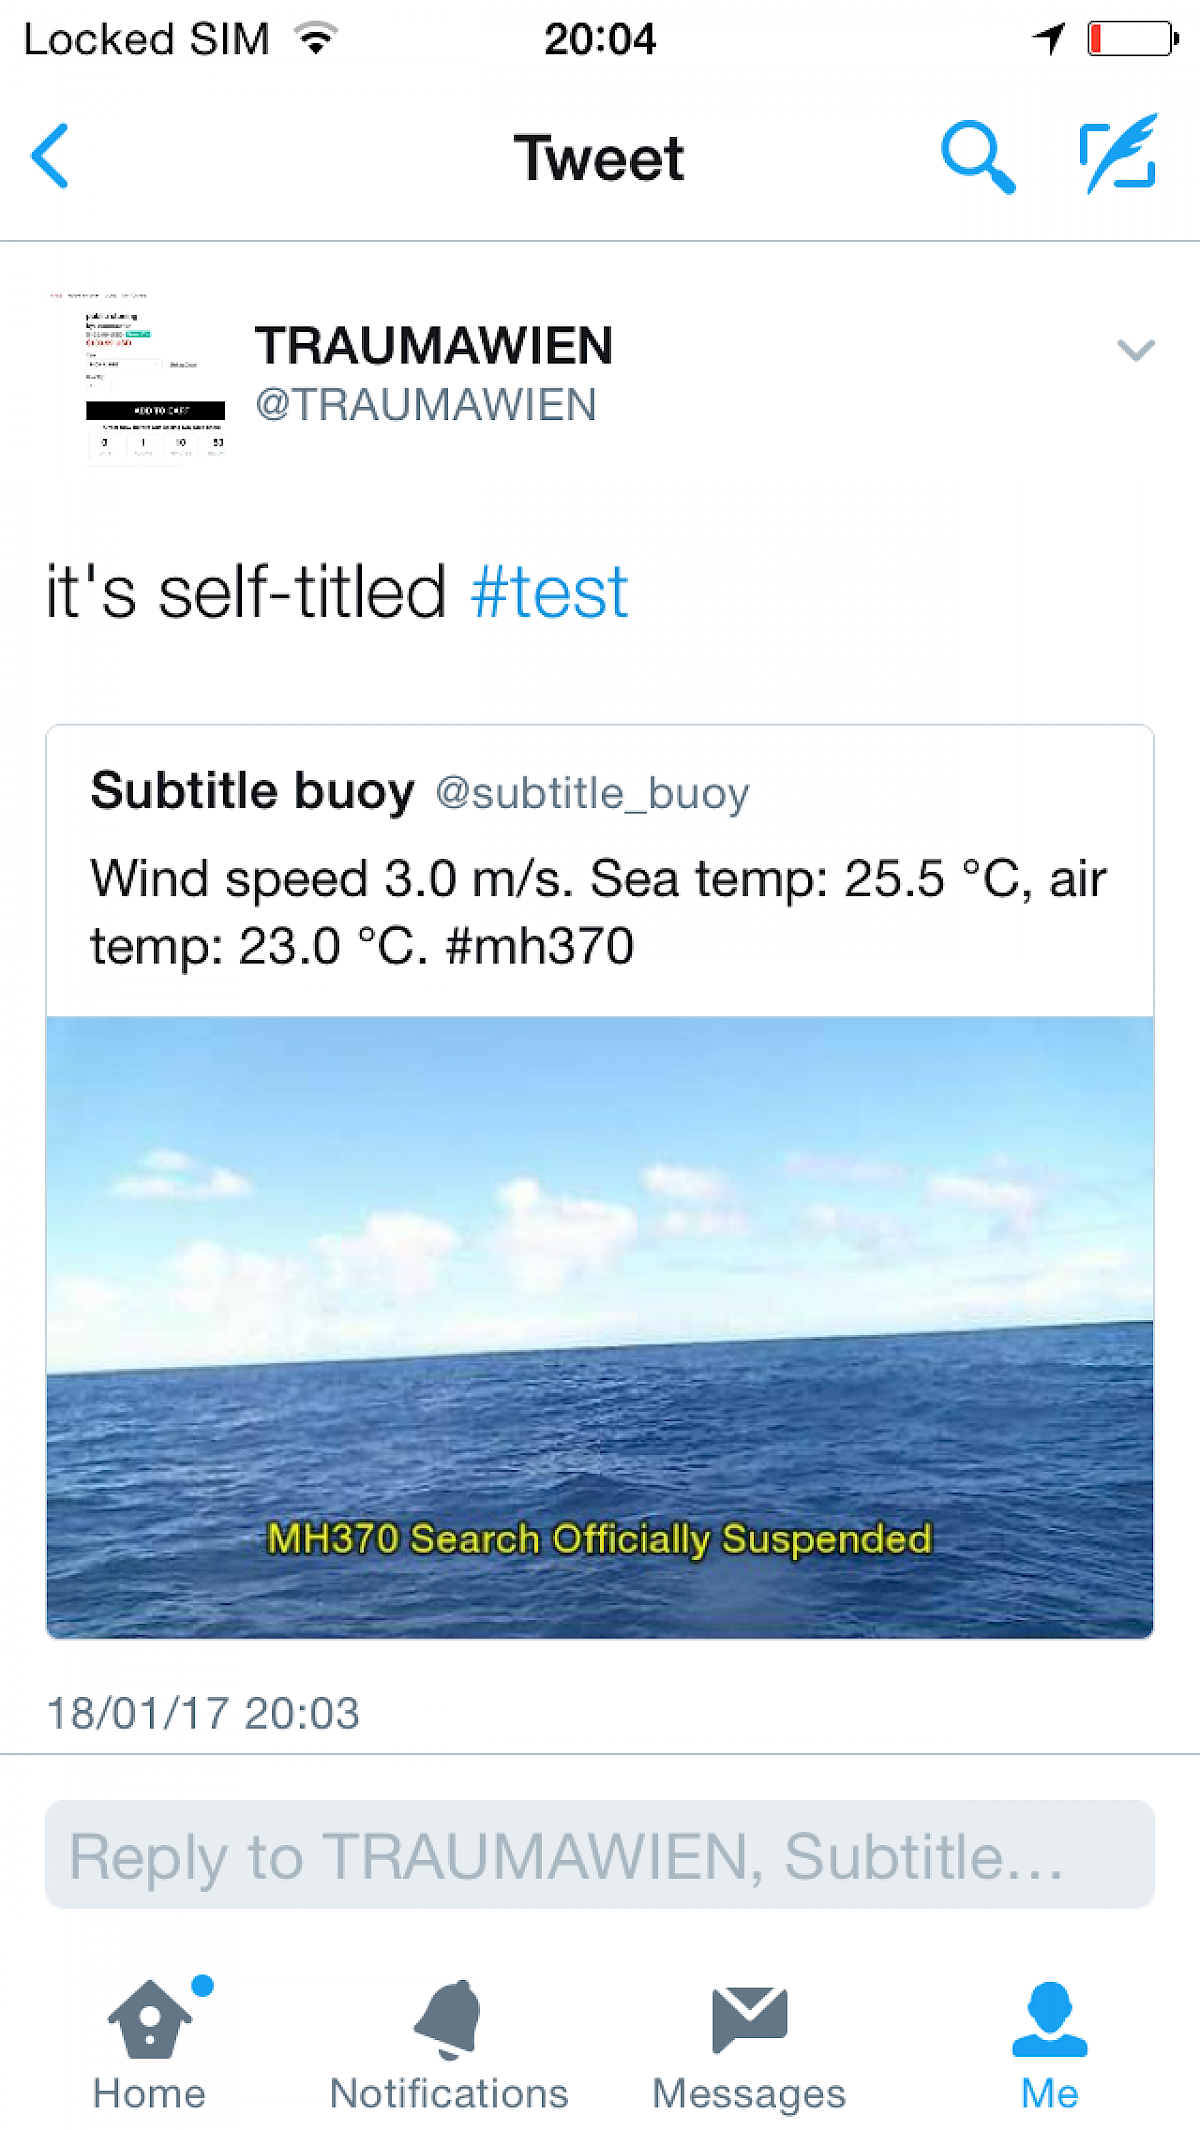The image size is (1200, 2130).
Task: Open the quoted Subtitle buoy tweet text
Action: click(598, 912)
